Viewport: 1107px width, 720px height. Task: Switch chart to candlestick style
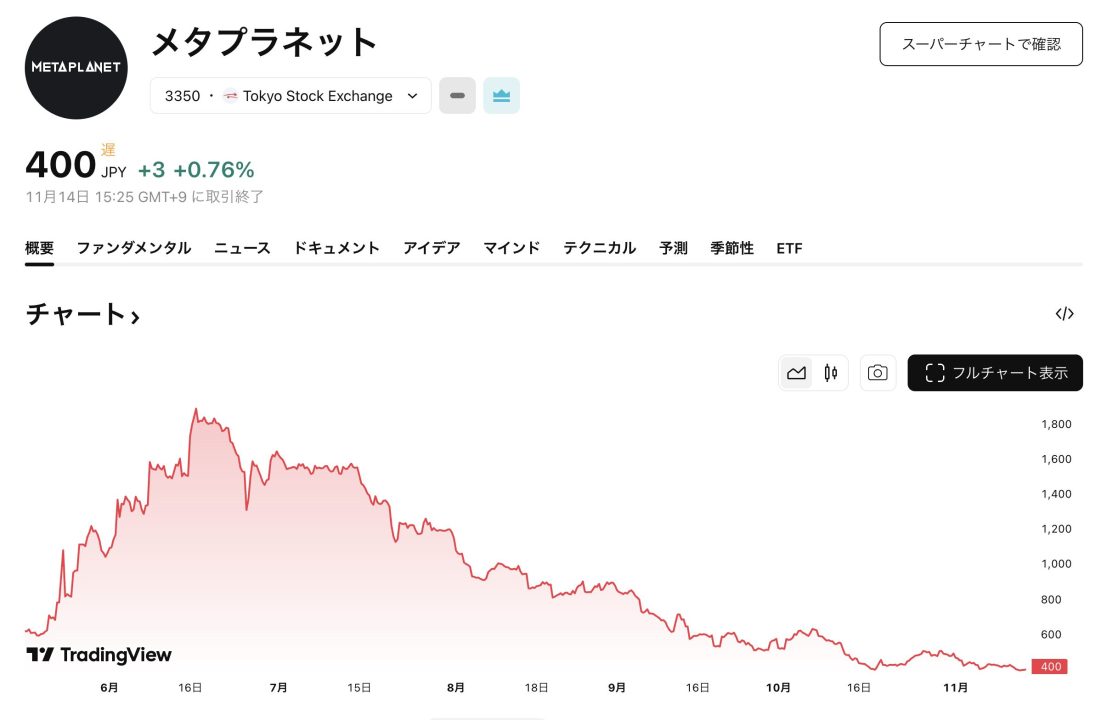(x=831, y=373)
